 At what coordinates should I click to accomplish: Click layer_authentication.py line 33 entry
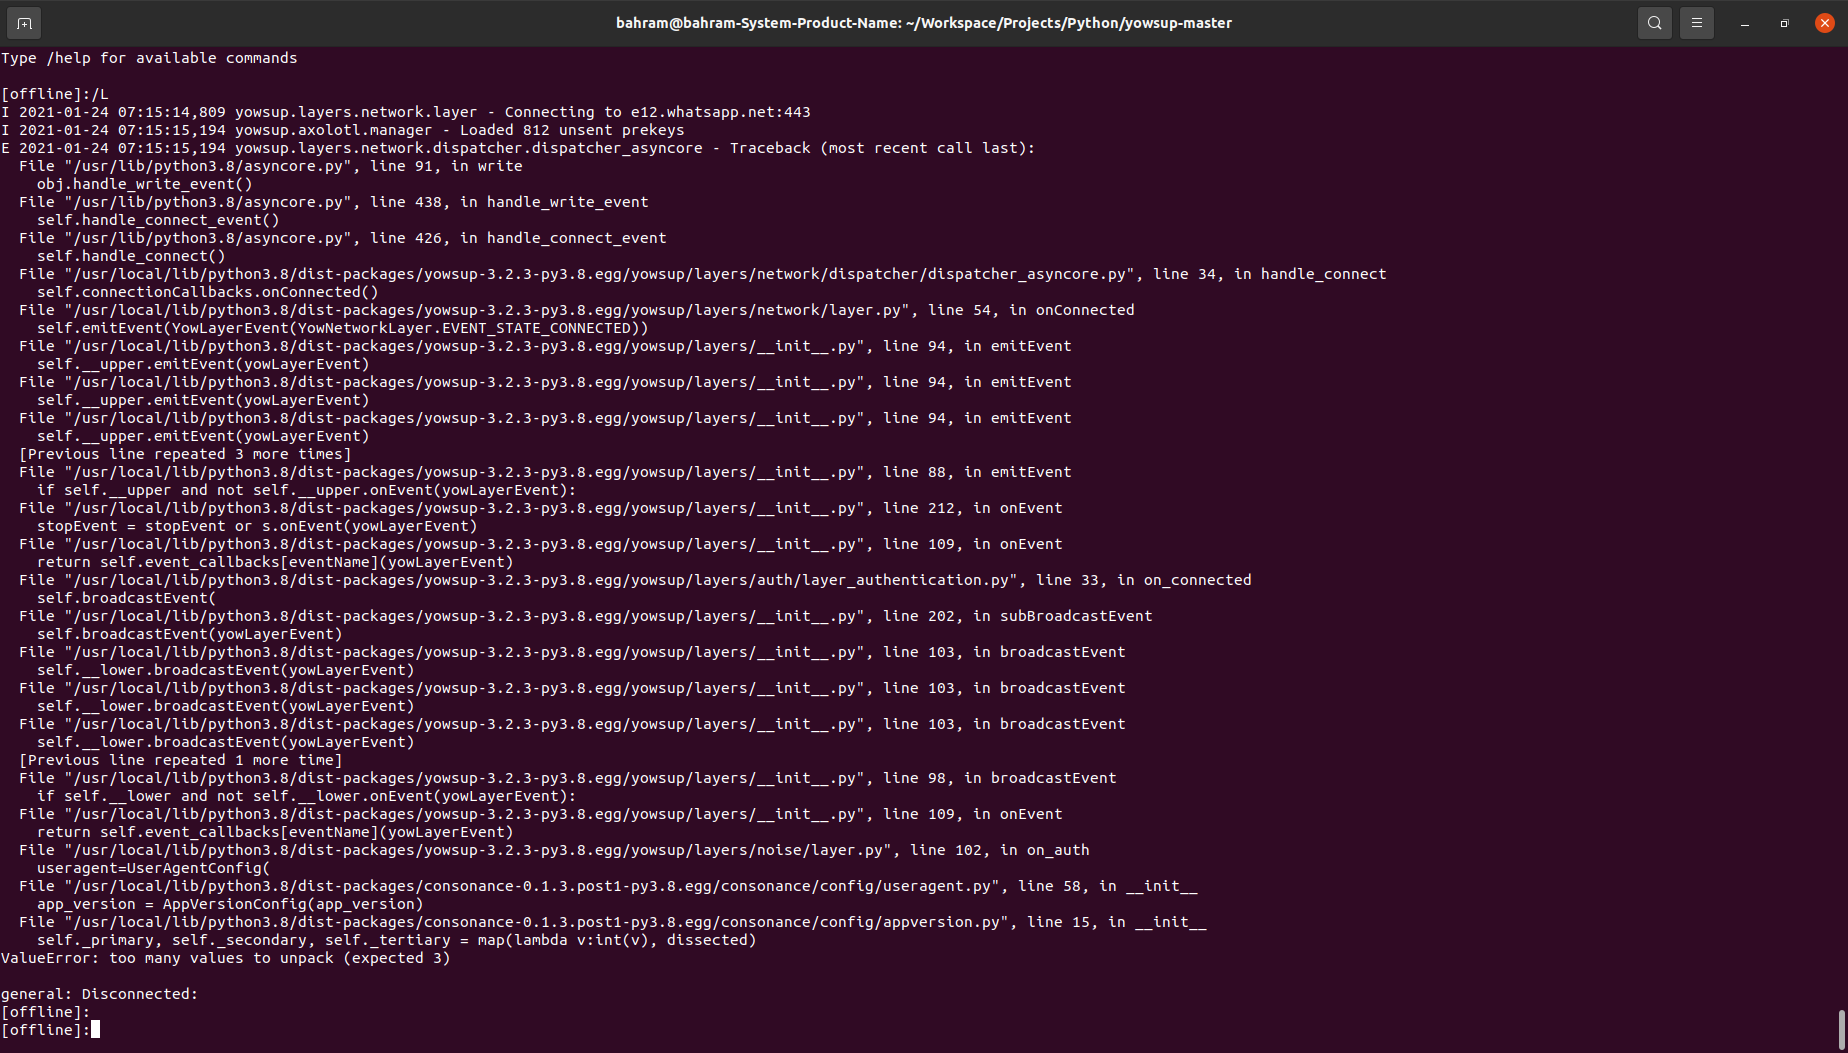coord(635,580)
